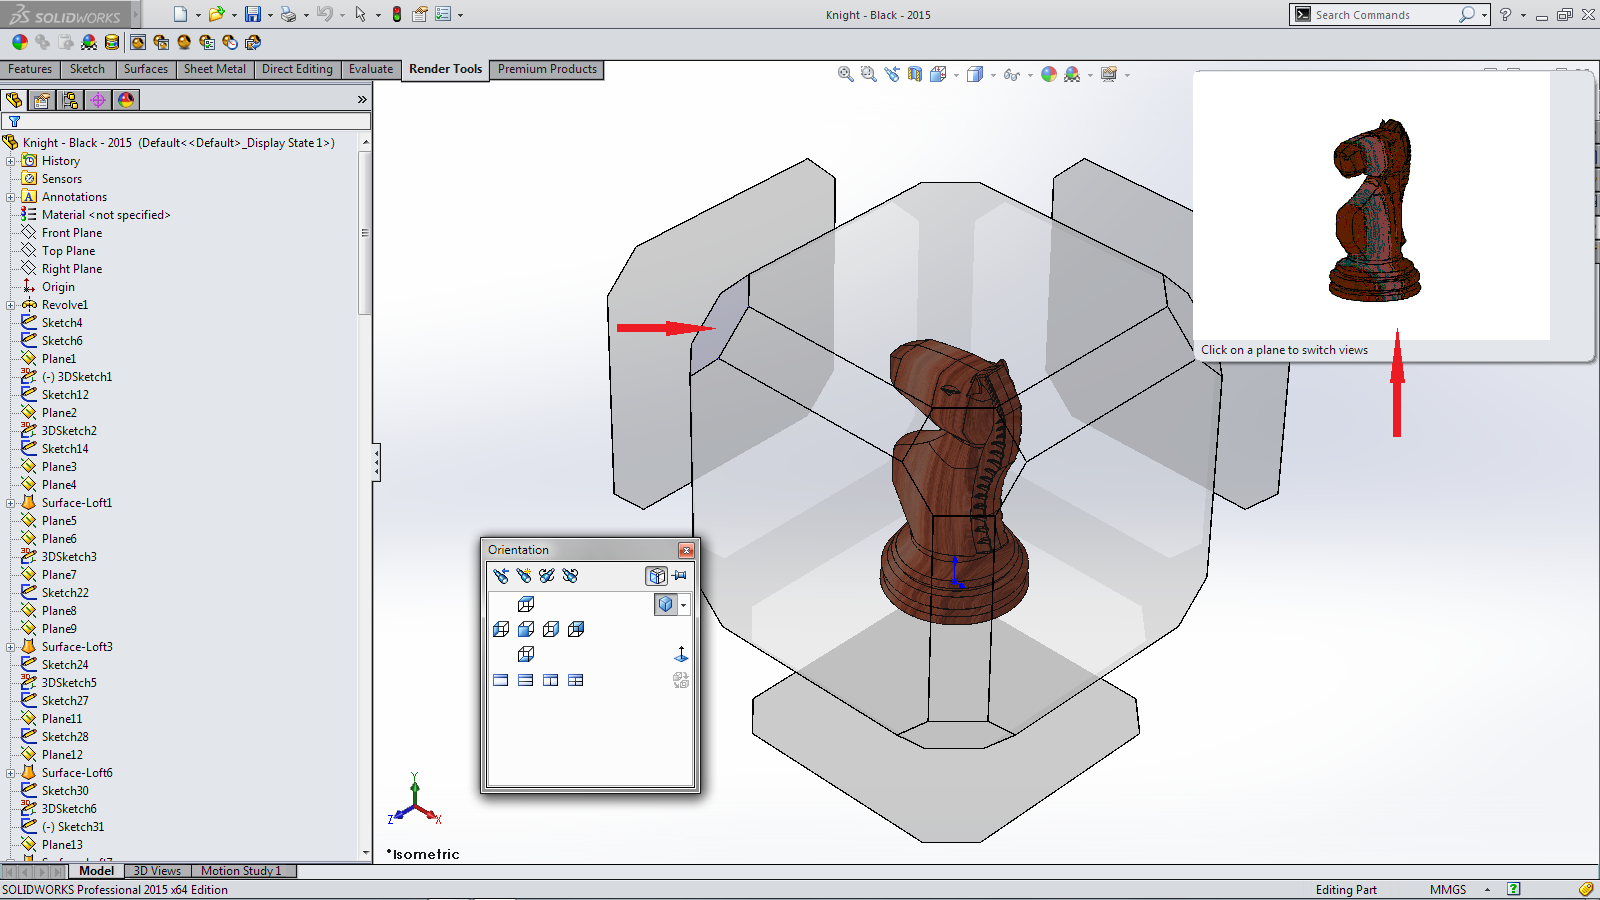Click the traffic-light Rebuild icon
1600x900 pixels.
click(x=397, y=14)
